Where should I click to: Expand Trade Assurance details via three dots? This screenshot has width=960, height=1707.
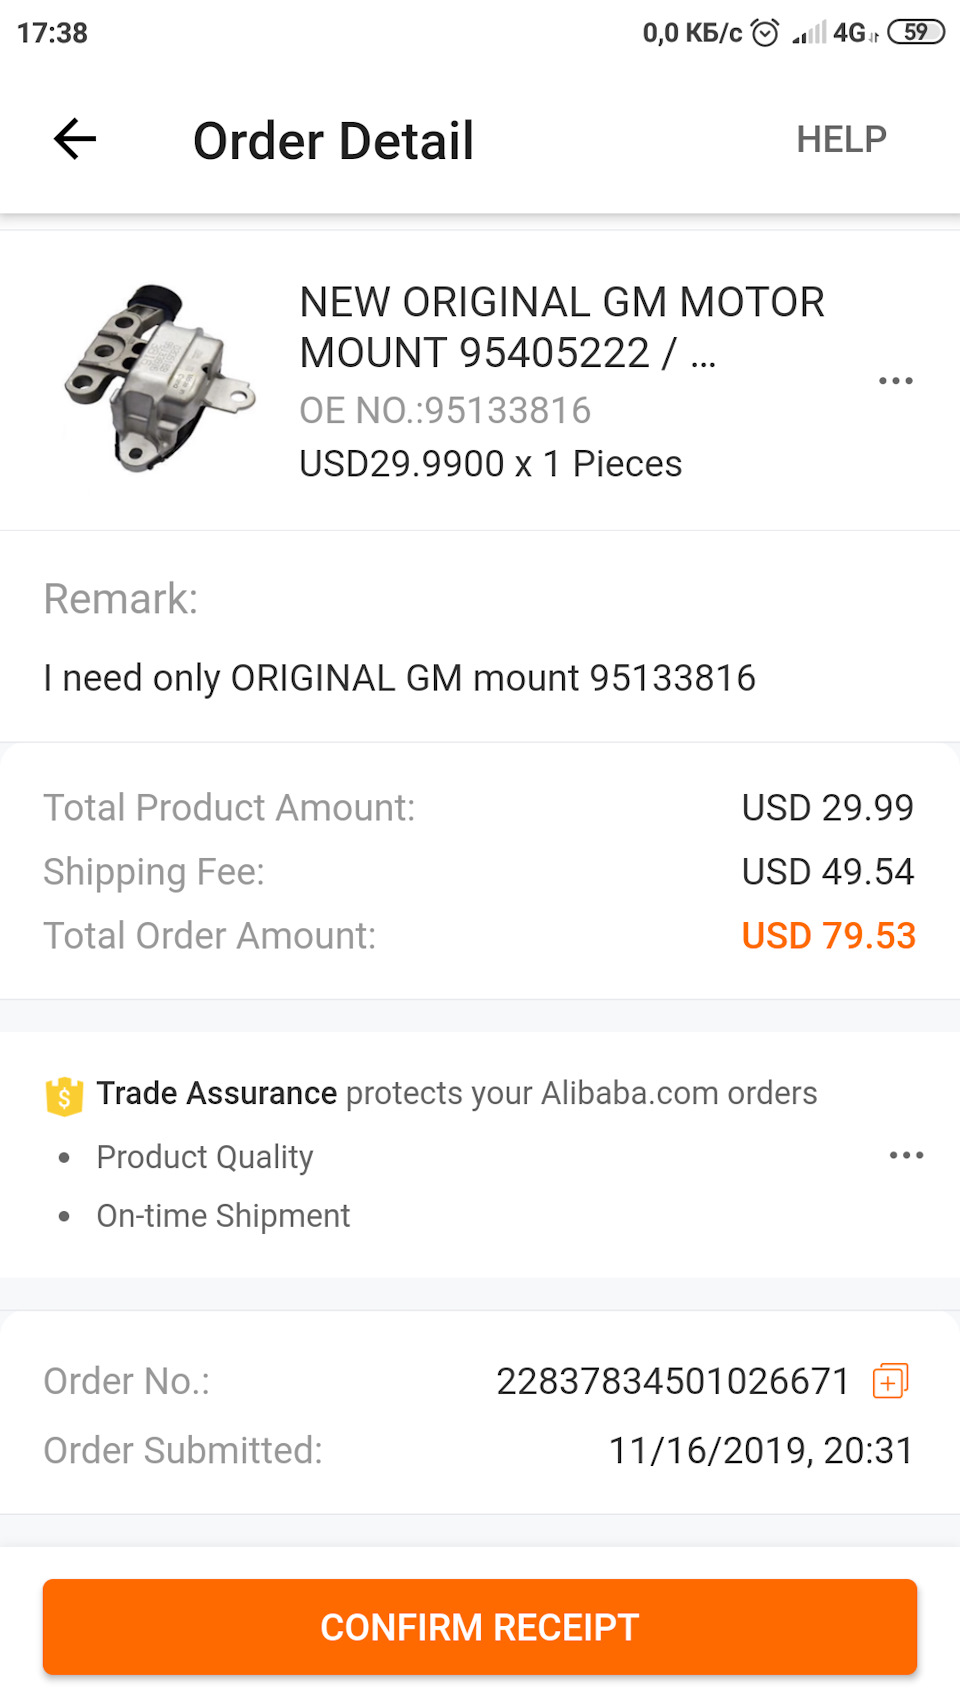coord(906,1155)
